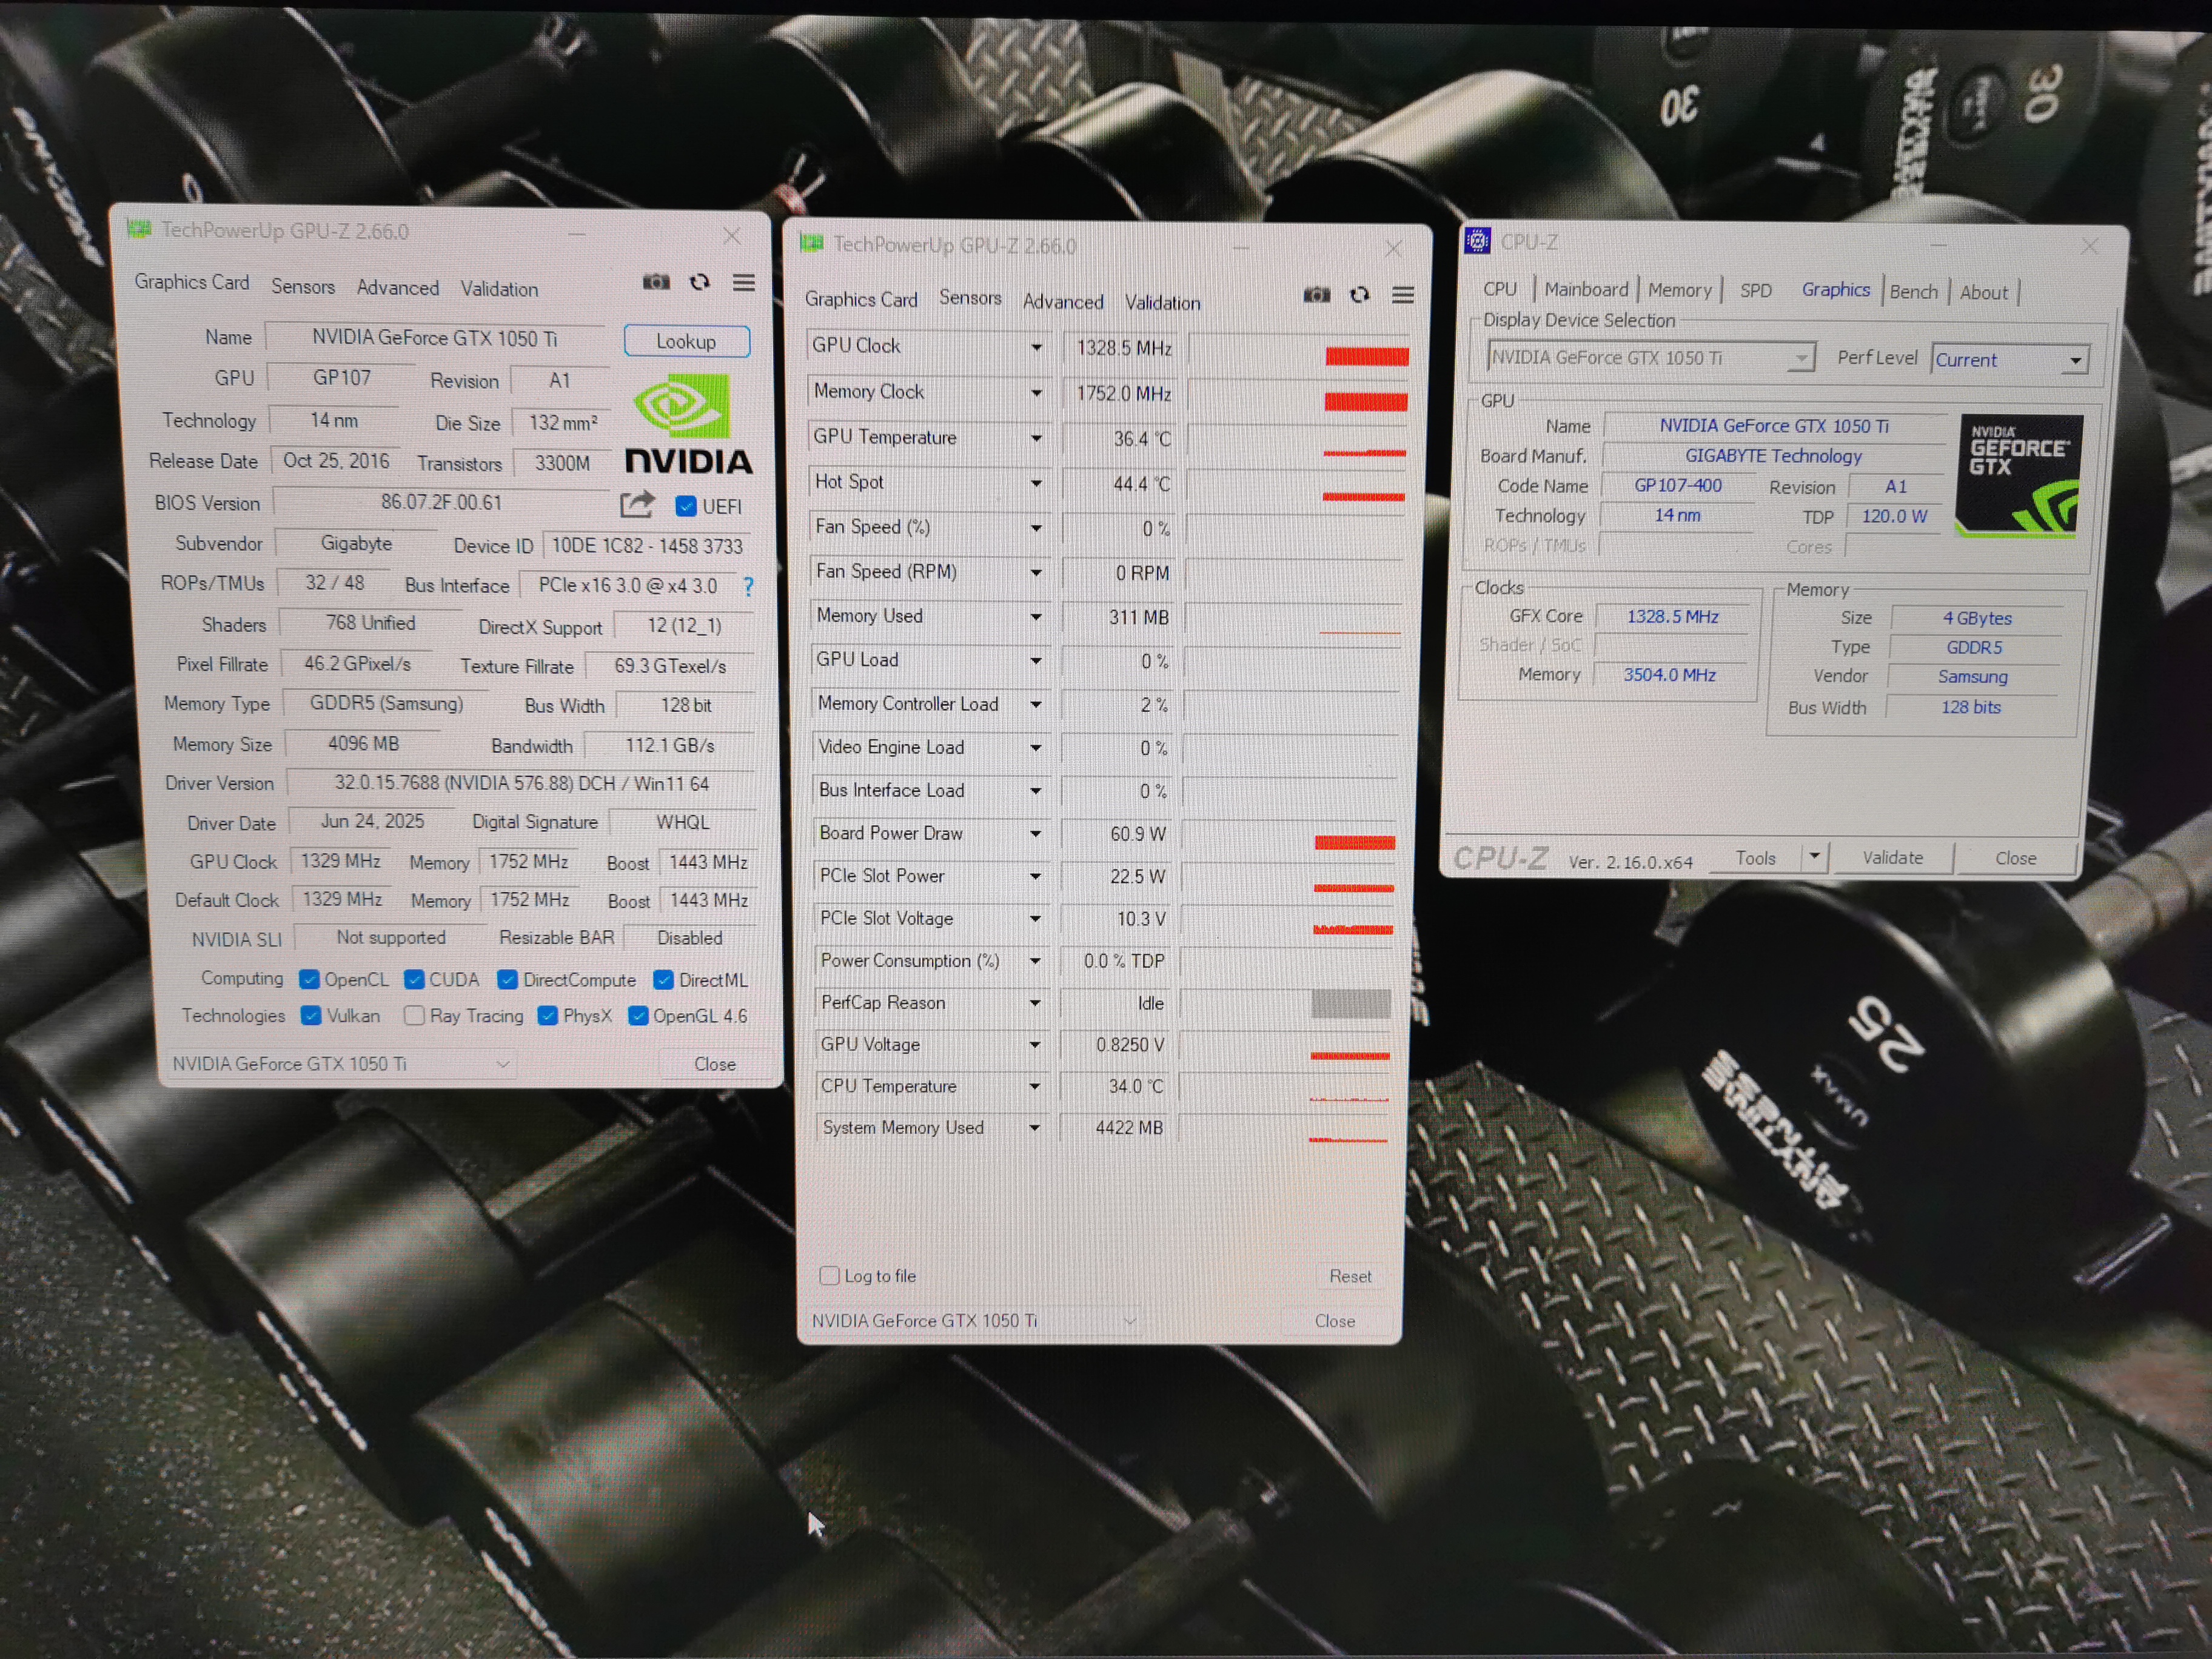This screenshot has width=2212, height=1659.
Task: Switch to Validation tab in Graphics Card window
Action: (499, 289)
